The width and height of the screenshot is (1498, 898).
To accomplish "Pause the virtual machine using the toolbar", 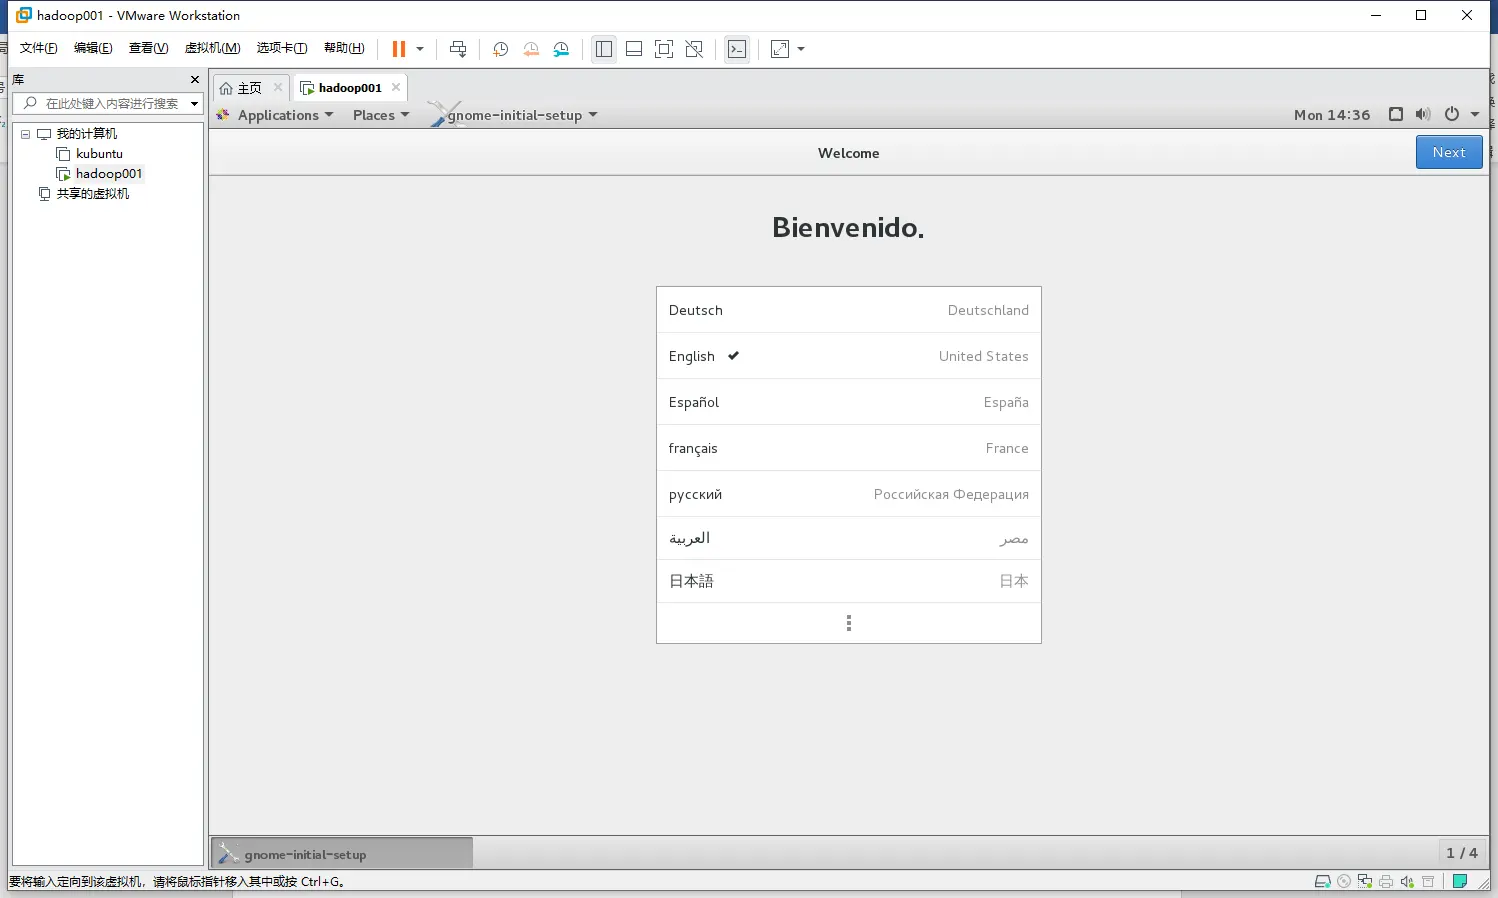I will pyautogui.click(x=399, y=49).
